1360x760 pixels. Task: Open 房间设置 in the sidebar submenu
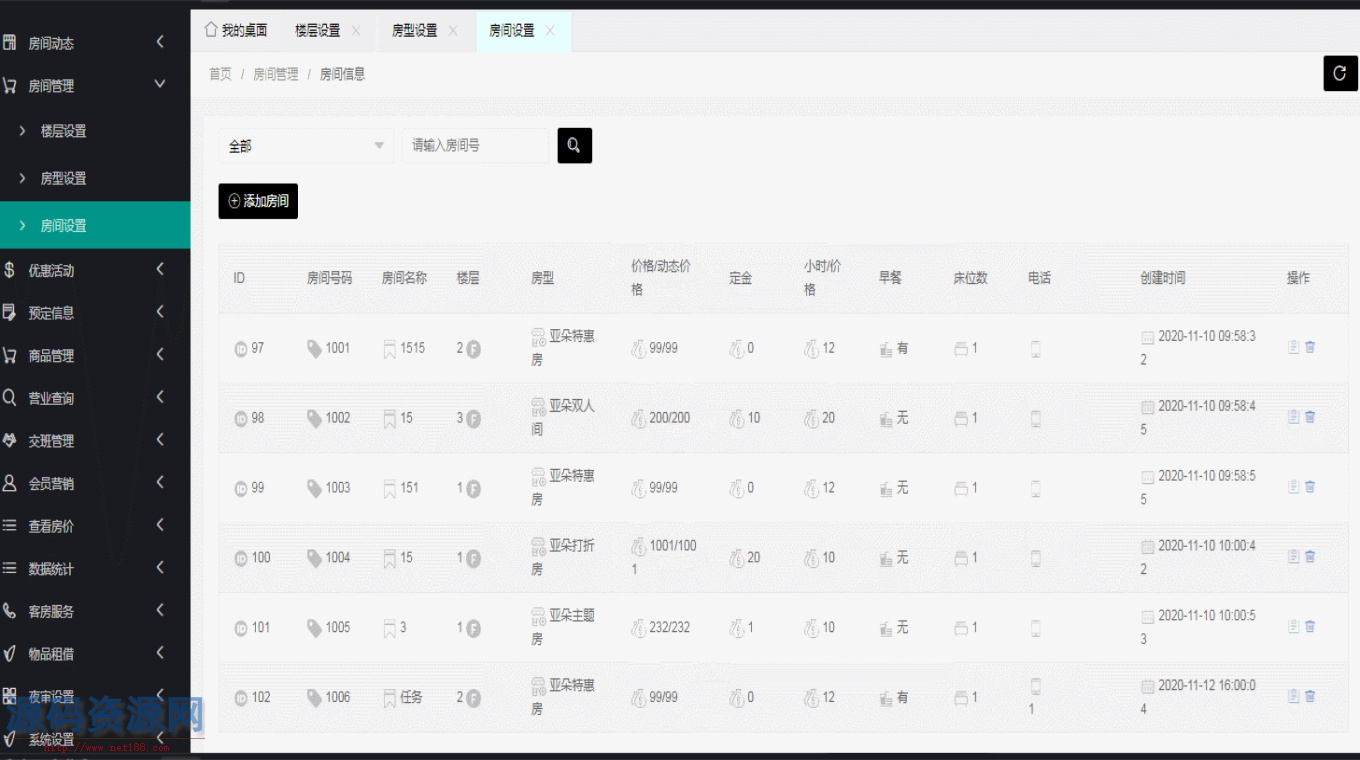tap(95, 225)
